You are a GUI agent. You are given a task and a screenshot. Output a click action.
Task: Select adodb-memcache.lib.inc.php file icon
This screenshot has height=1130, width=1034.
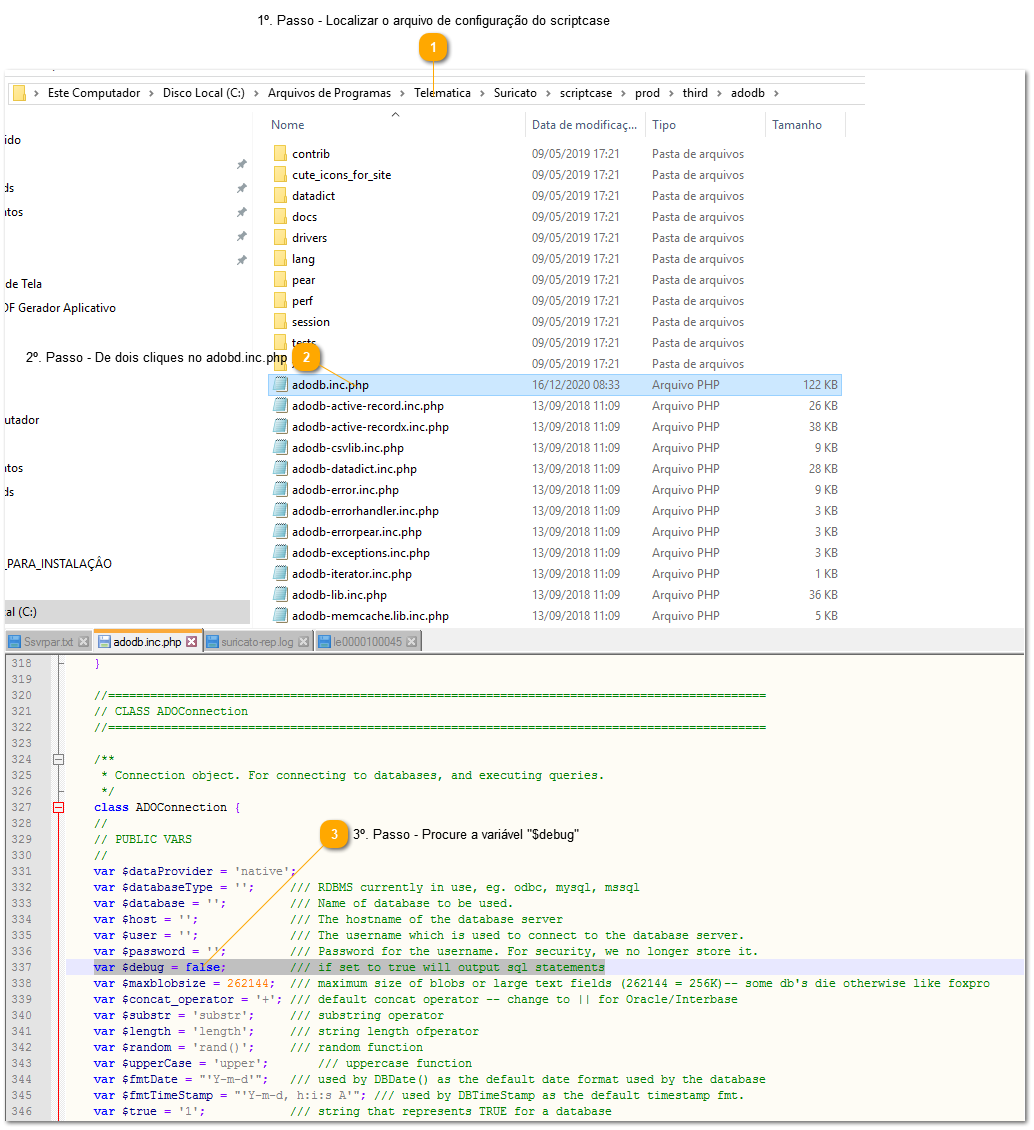280,615
